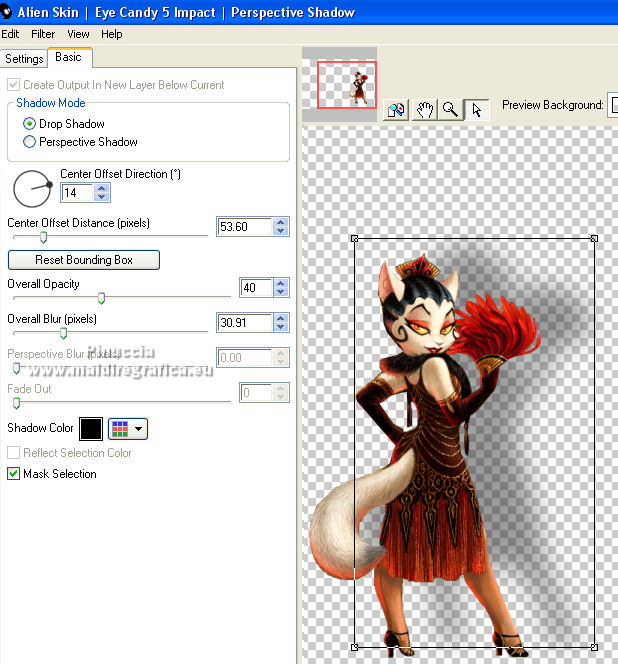Click the Overall Opacity value field
Viewport: 618px width, 664px height.
point(256,288)
